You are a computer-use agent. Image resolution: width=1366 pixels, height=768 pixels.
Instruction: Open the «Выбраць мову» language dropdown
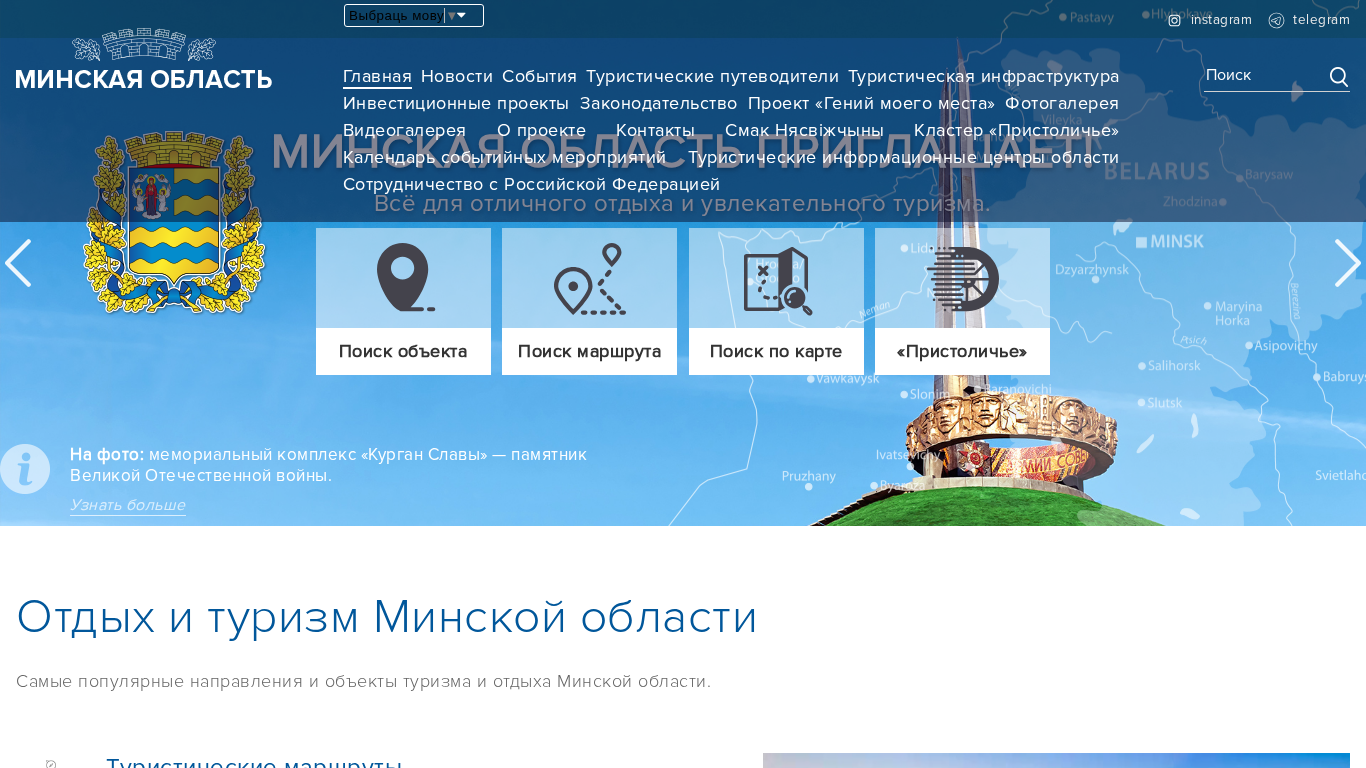point(414,15)
